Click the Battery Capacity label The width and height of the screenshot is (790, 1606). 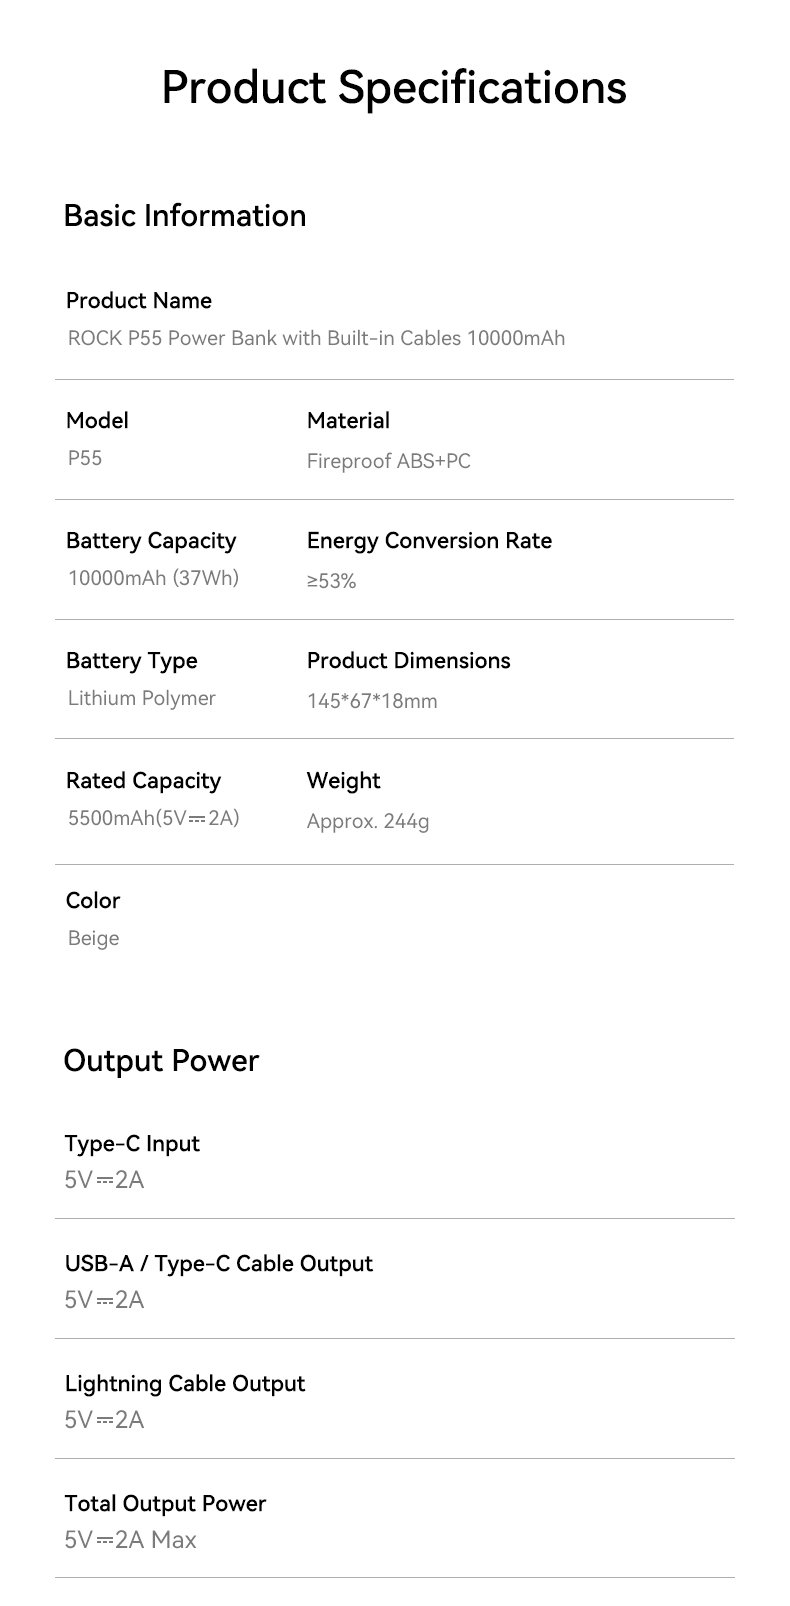coord(151,540)
